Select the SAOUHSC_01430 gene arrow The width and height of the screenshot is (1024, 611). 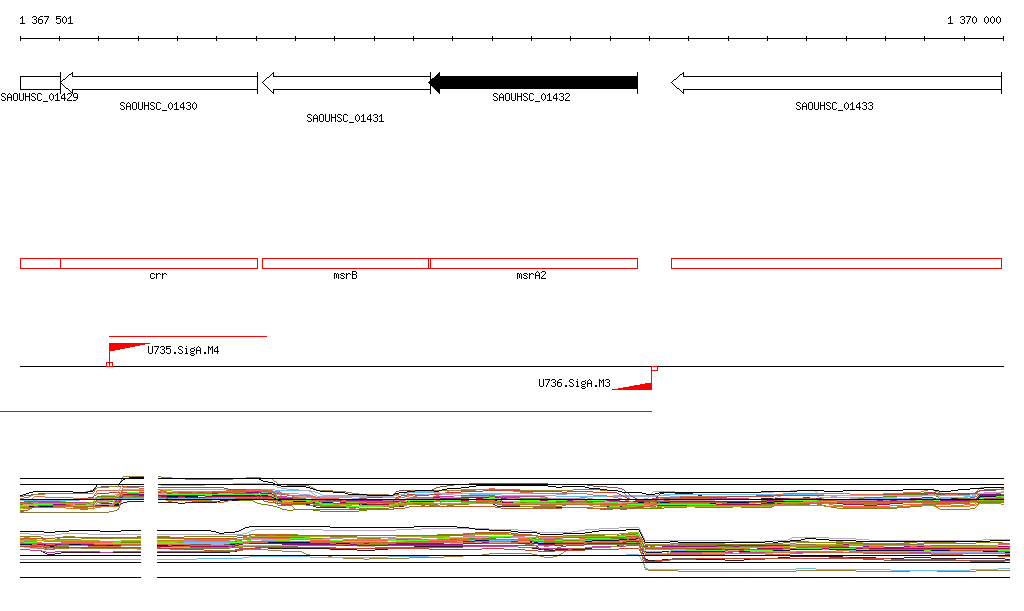click(159, 83)
